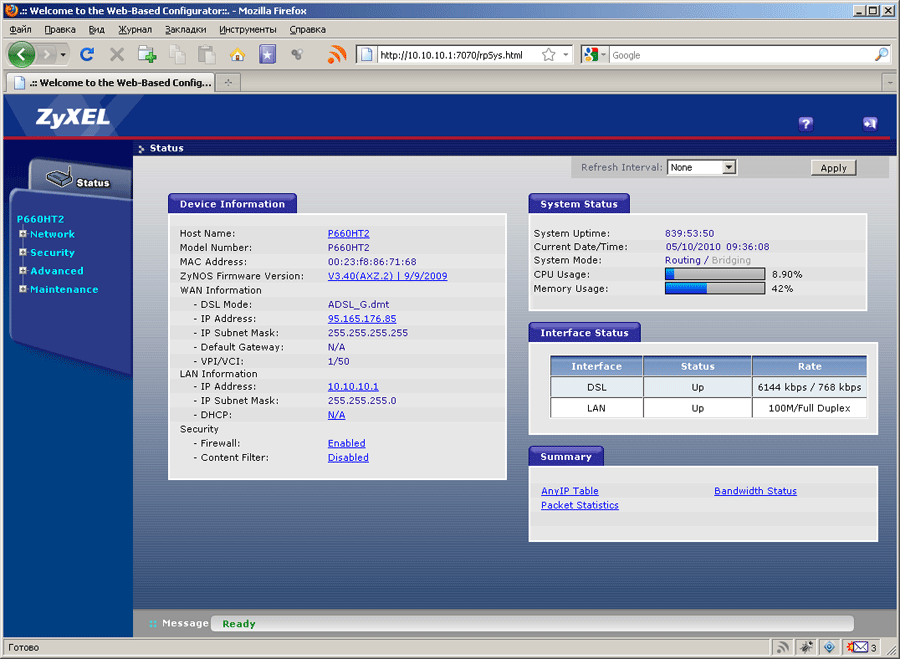Click the System Uptime value 839:53:50

click(x=689, y=233)
